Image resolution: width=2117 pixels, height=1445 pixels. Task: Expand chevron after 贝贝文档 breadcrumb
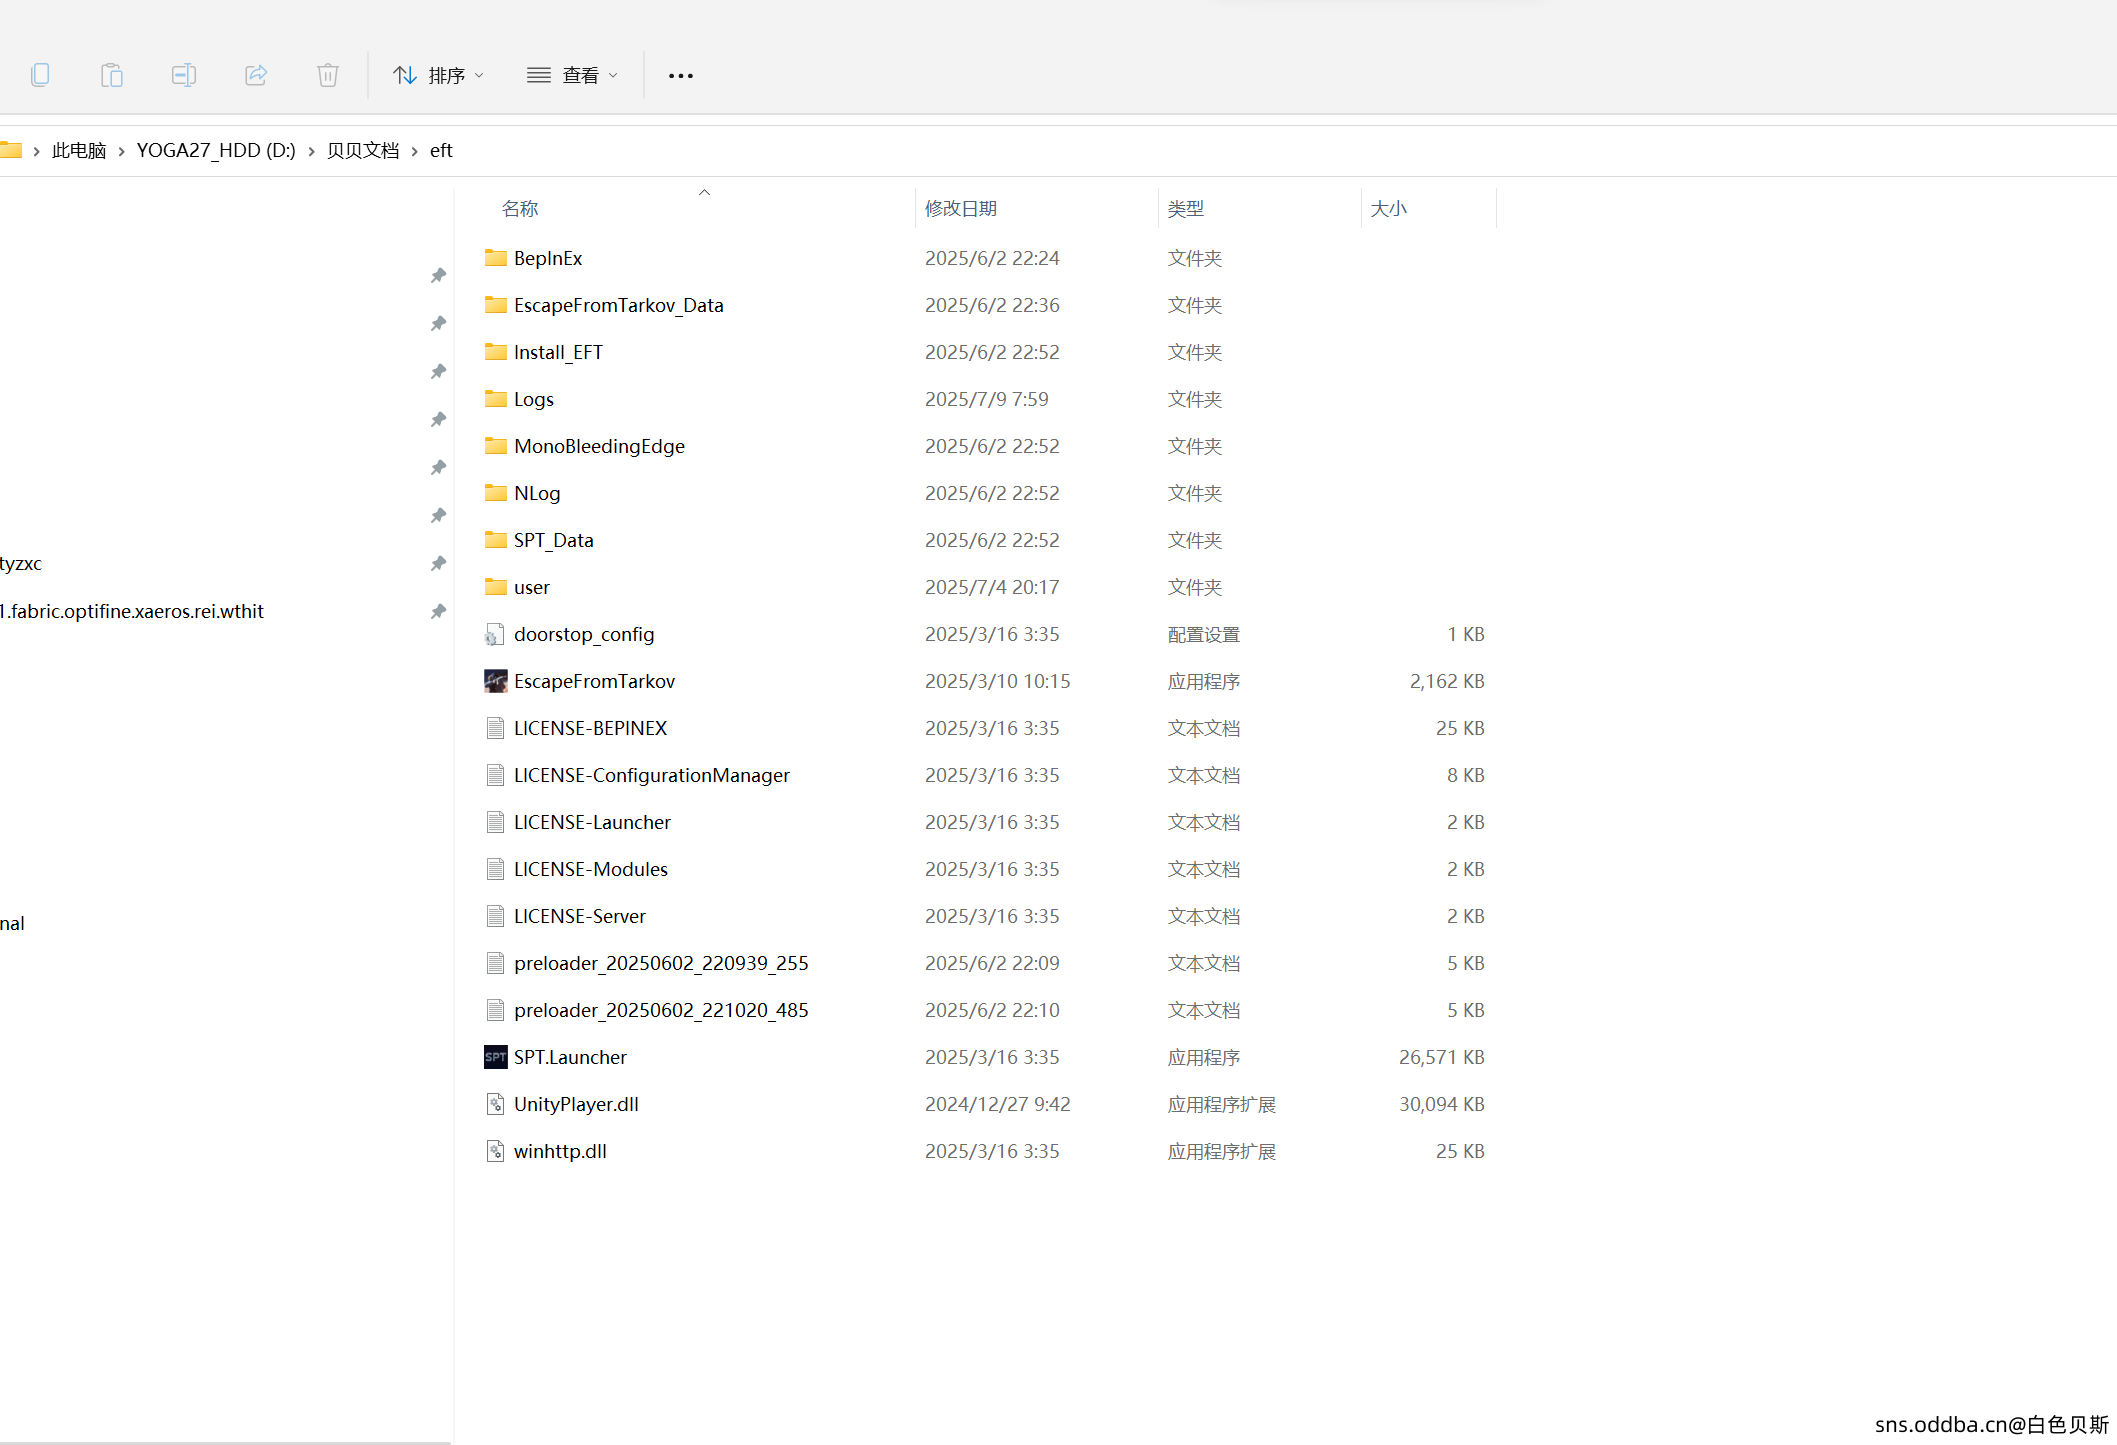pyautogui.click(x=414, y=151)
